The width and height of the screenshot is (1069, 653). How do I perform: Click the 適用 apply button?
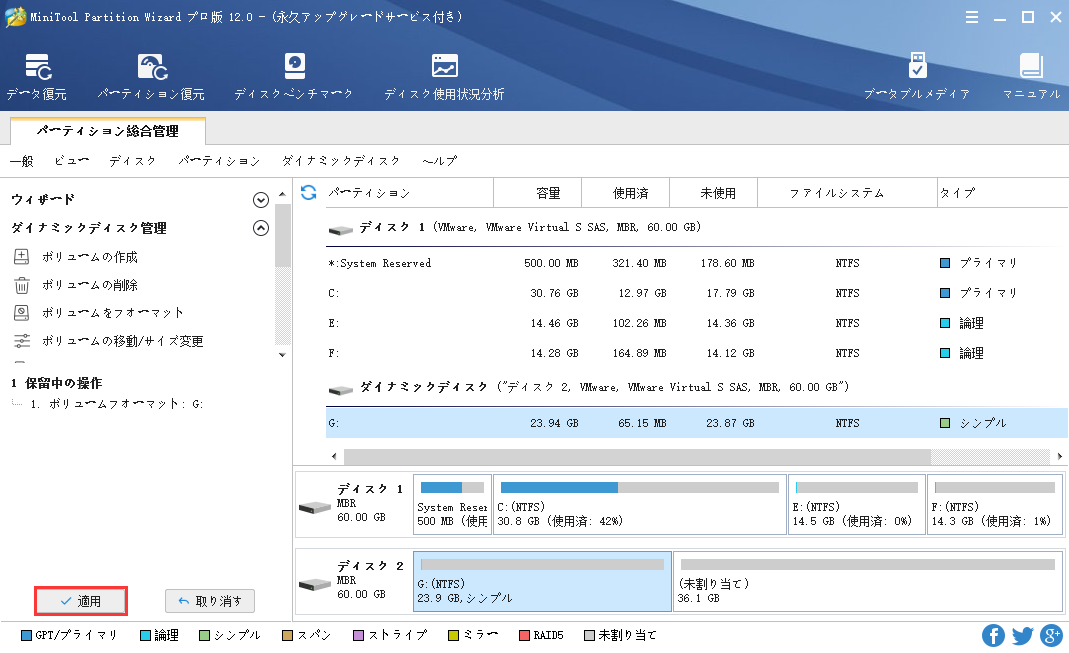(81, 601)
